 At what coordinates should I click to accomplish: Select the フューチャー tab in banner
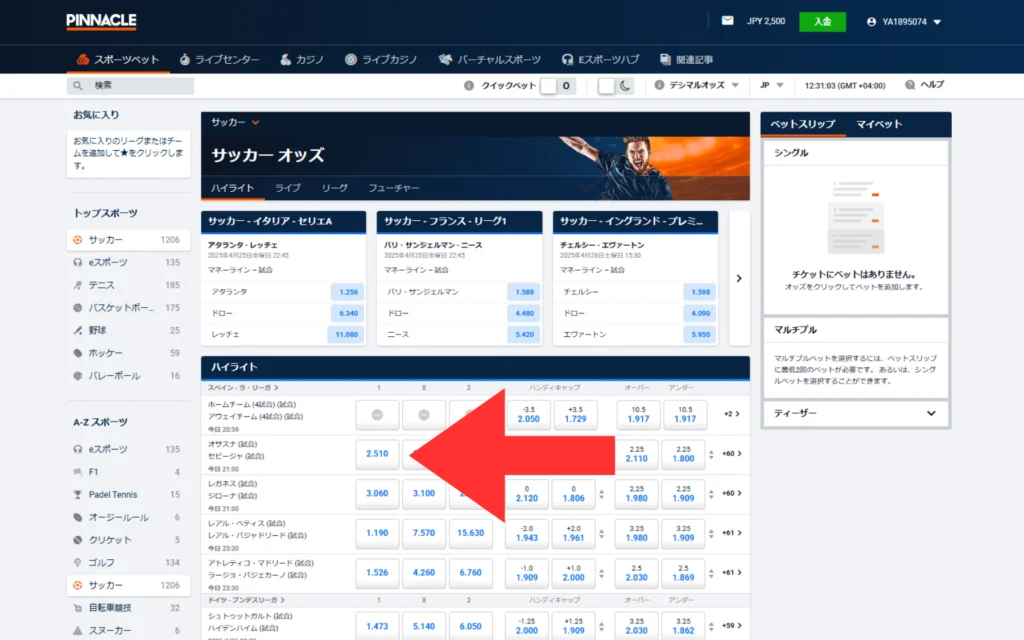[394, 188]
